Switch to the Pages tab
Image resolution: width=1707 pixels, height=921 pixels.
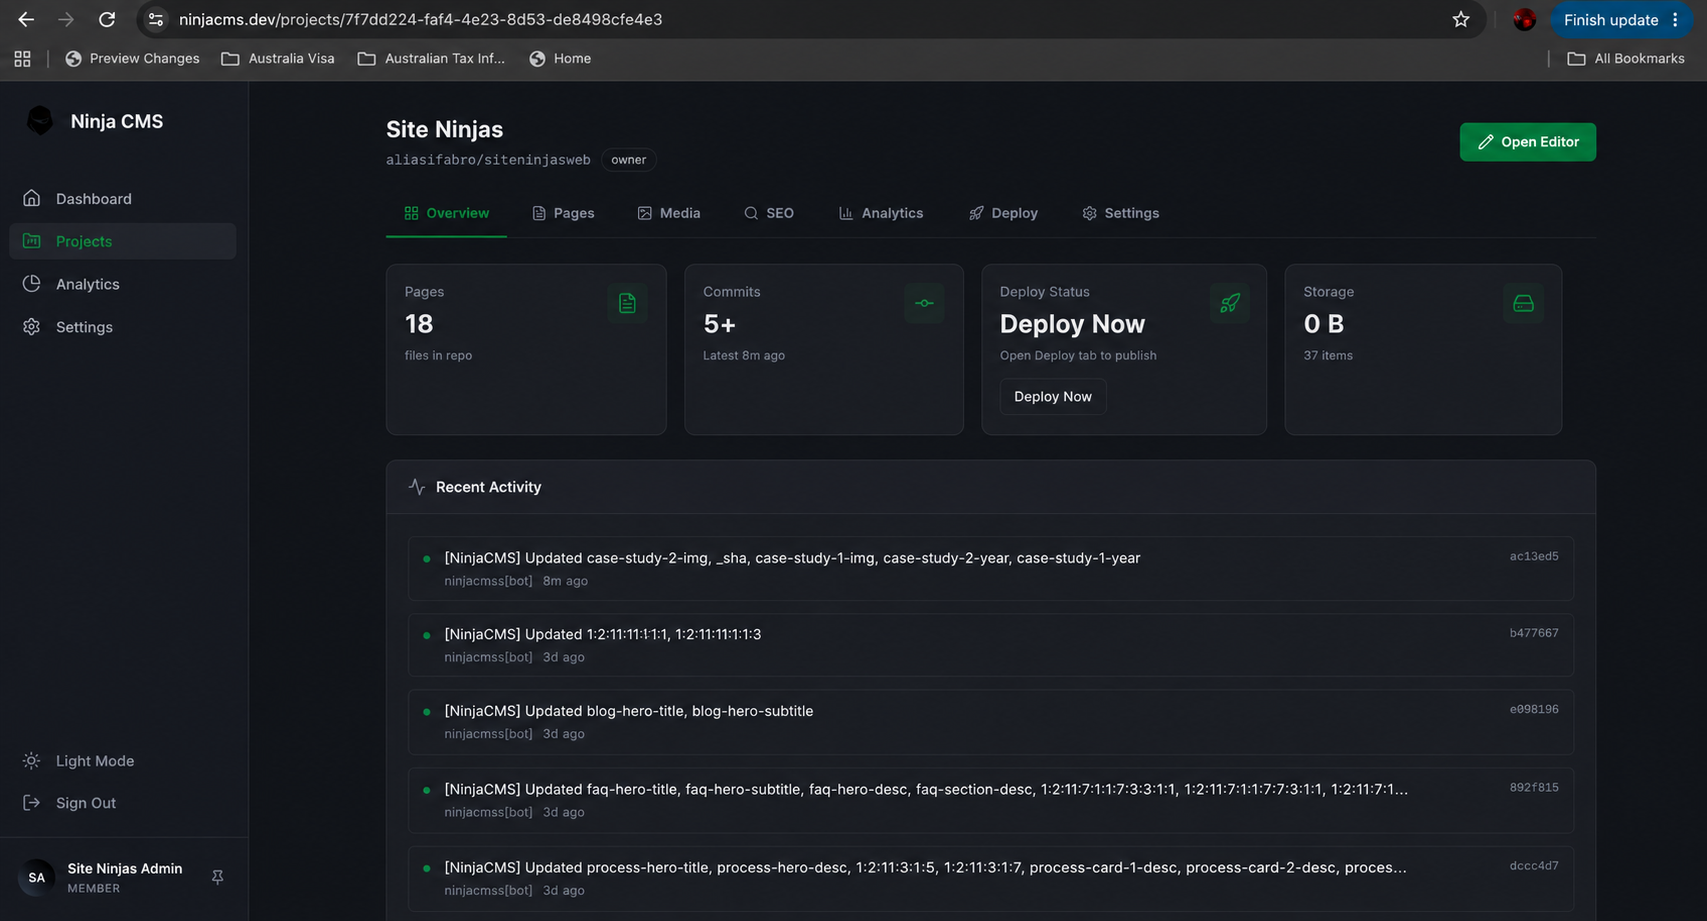563,213
